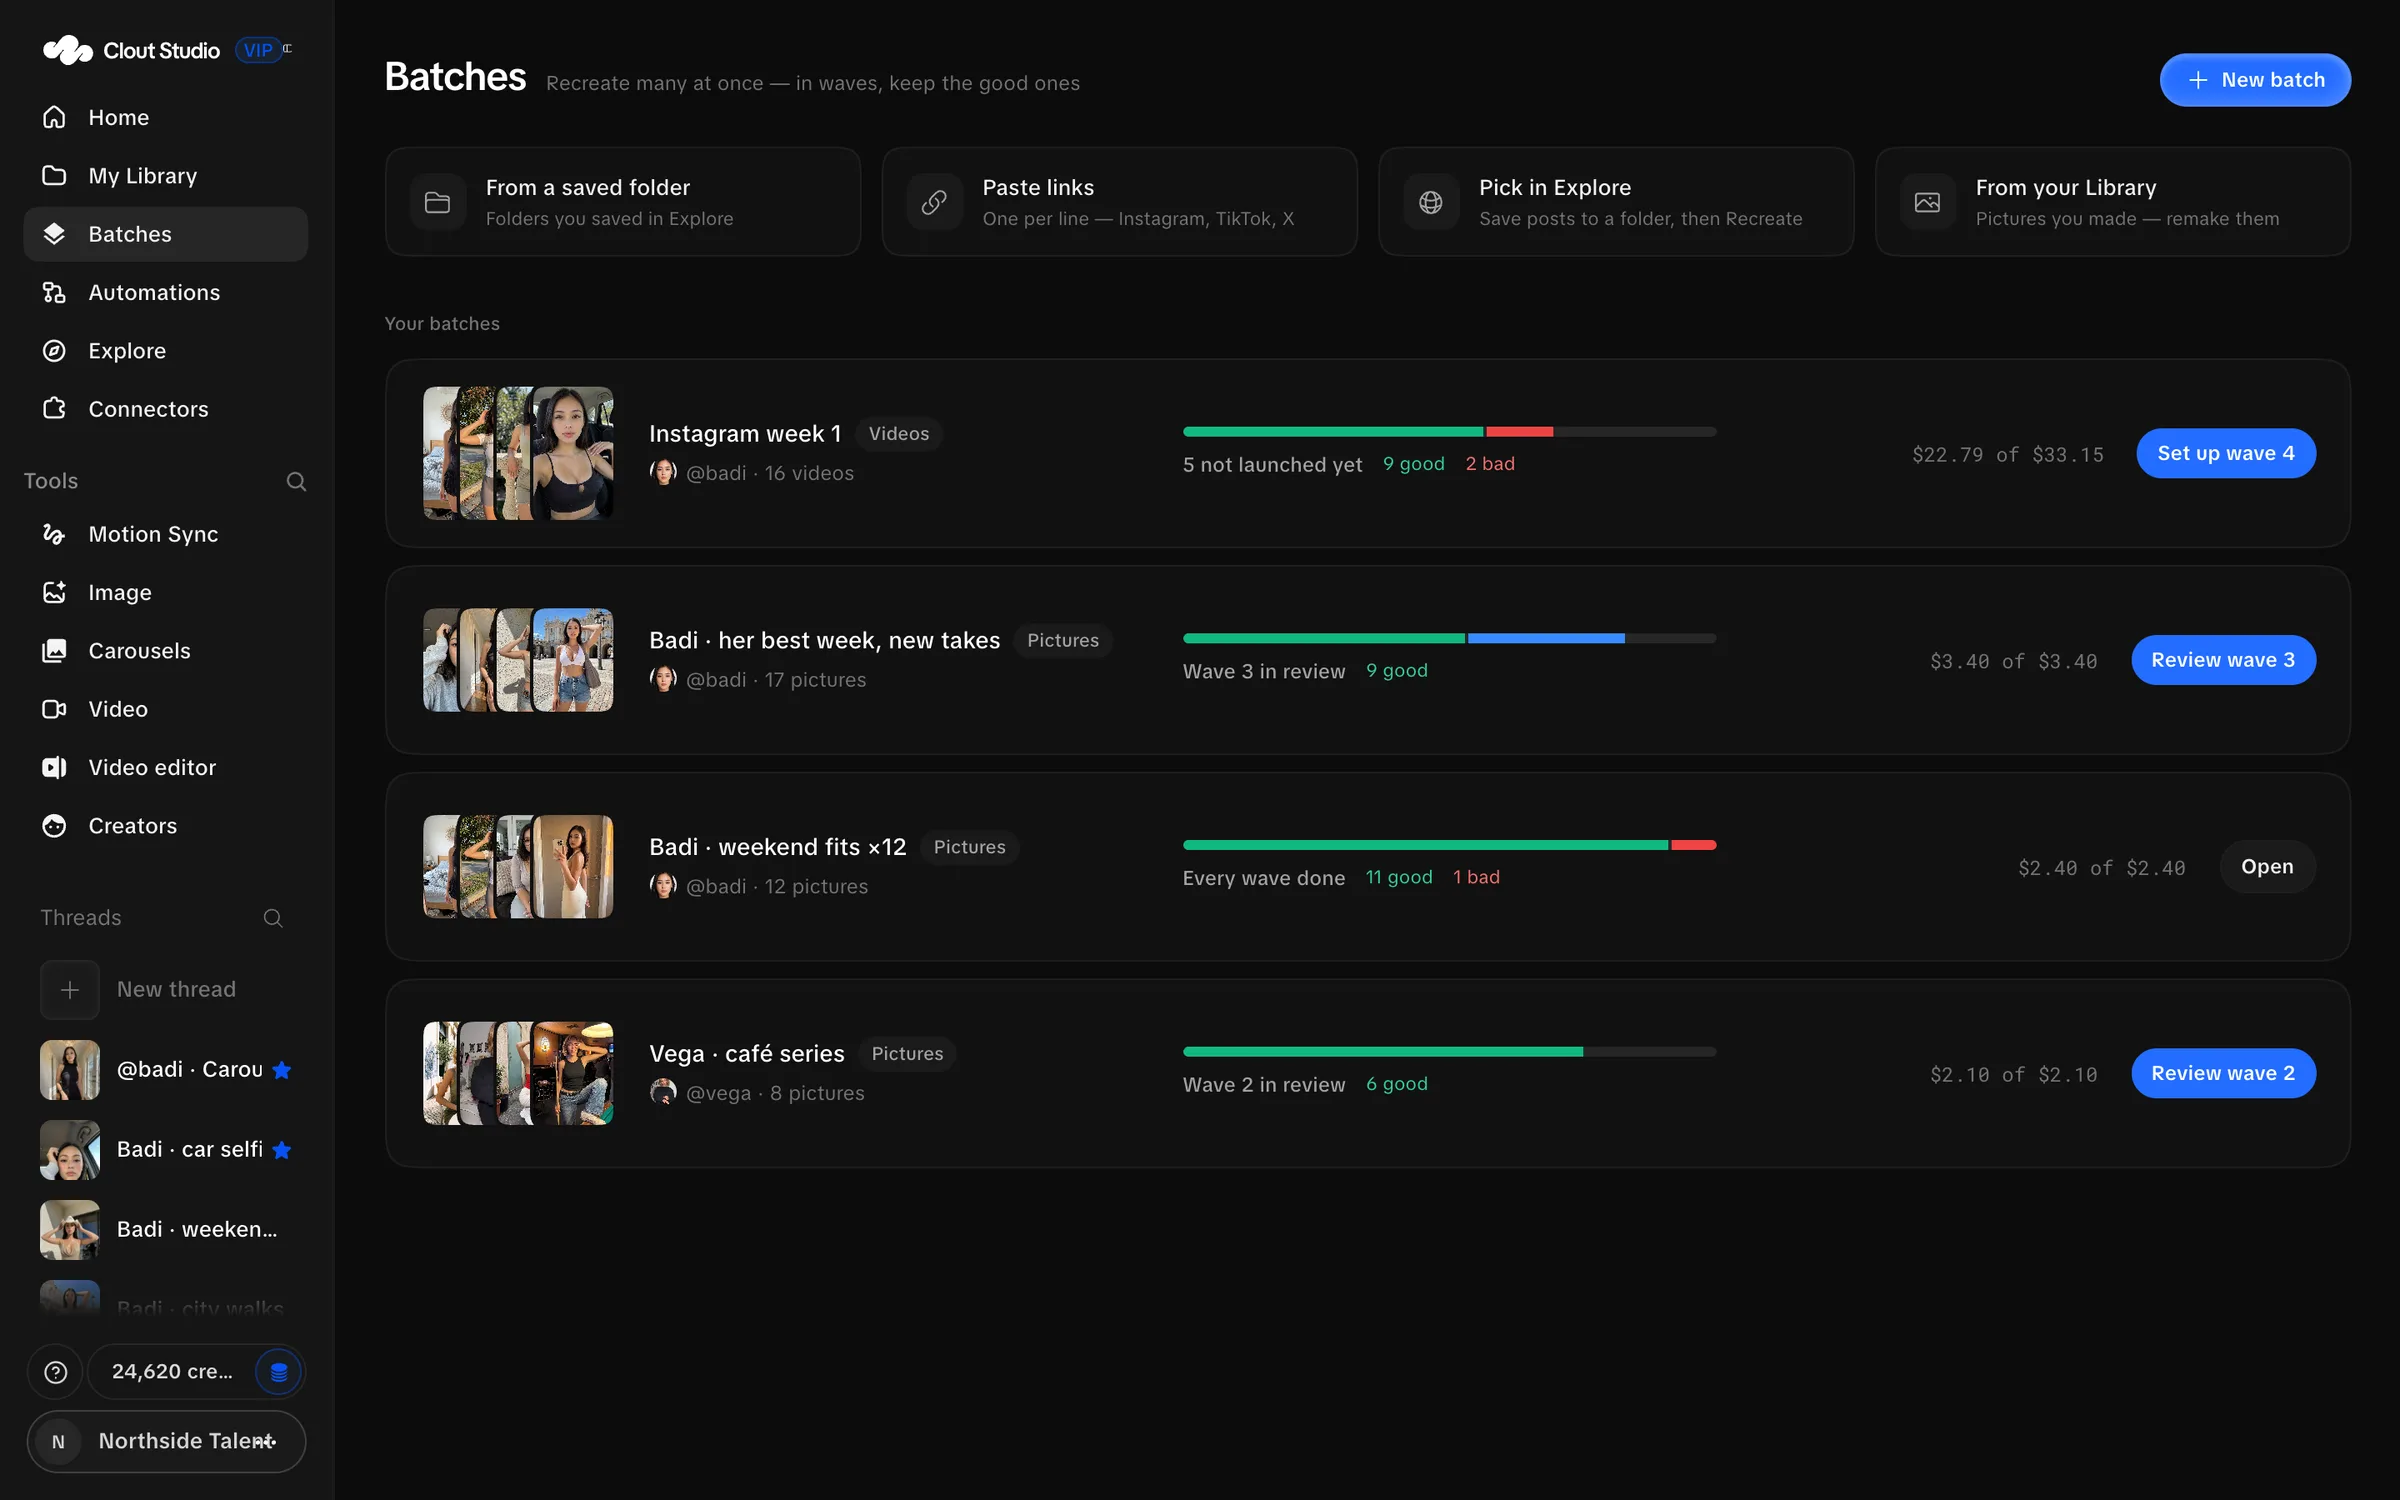2400x1500 pixels.
Task: Start a New thread
Action: click(165, 989)
